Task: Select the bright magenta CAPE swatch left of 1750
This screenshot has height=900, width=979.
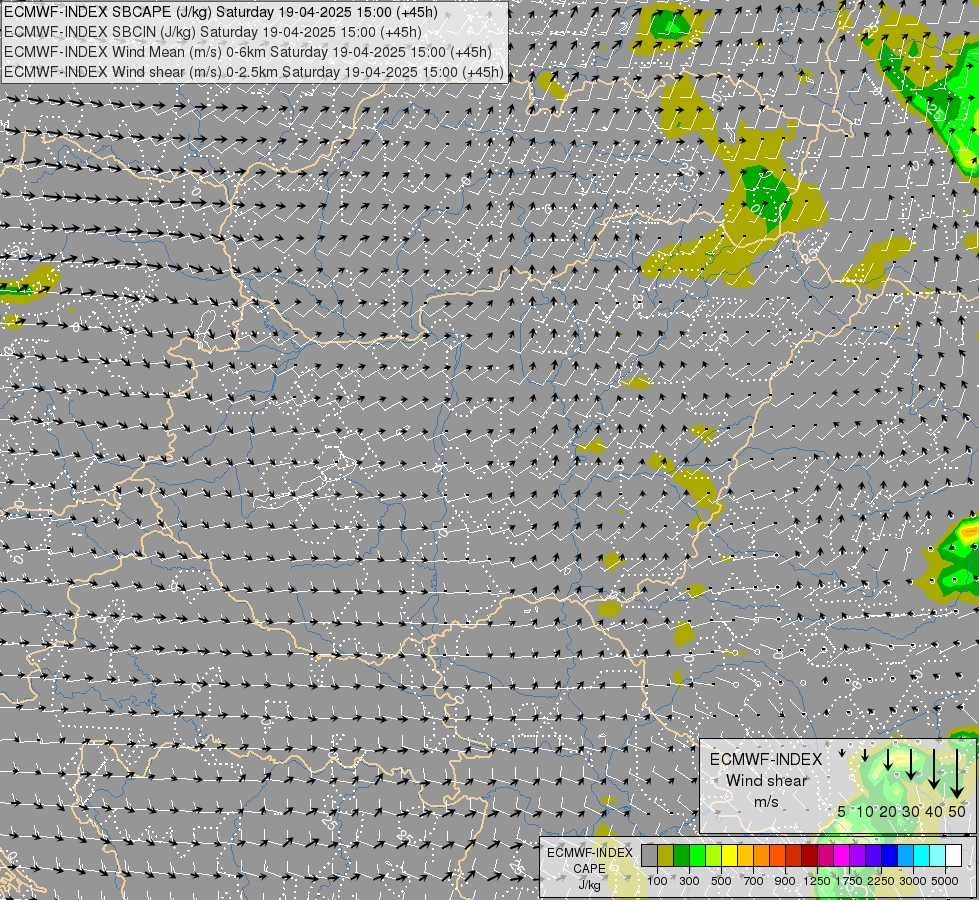Action: 842,855
